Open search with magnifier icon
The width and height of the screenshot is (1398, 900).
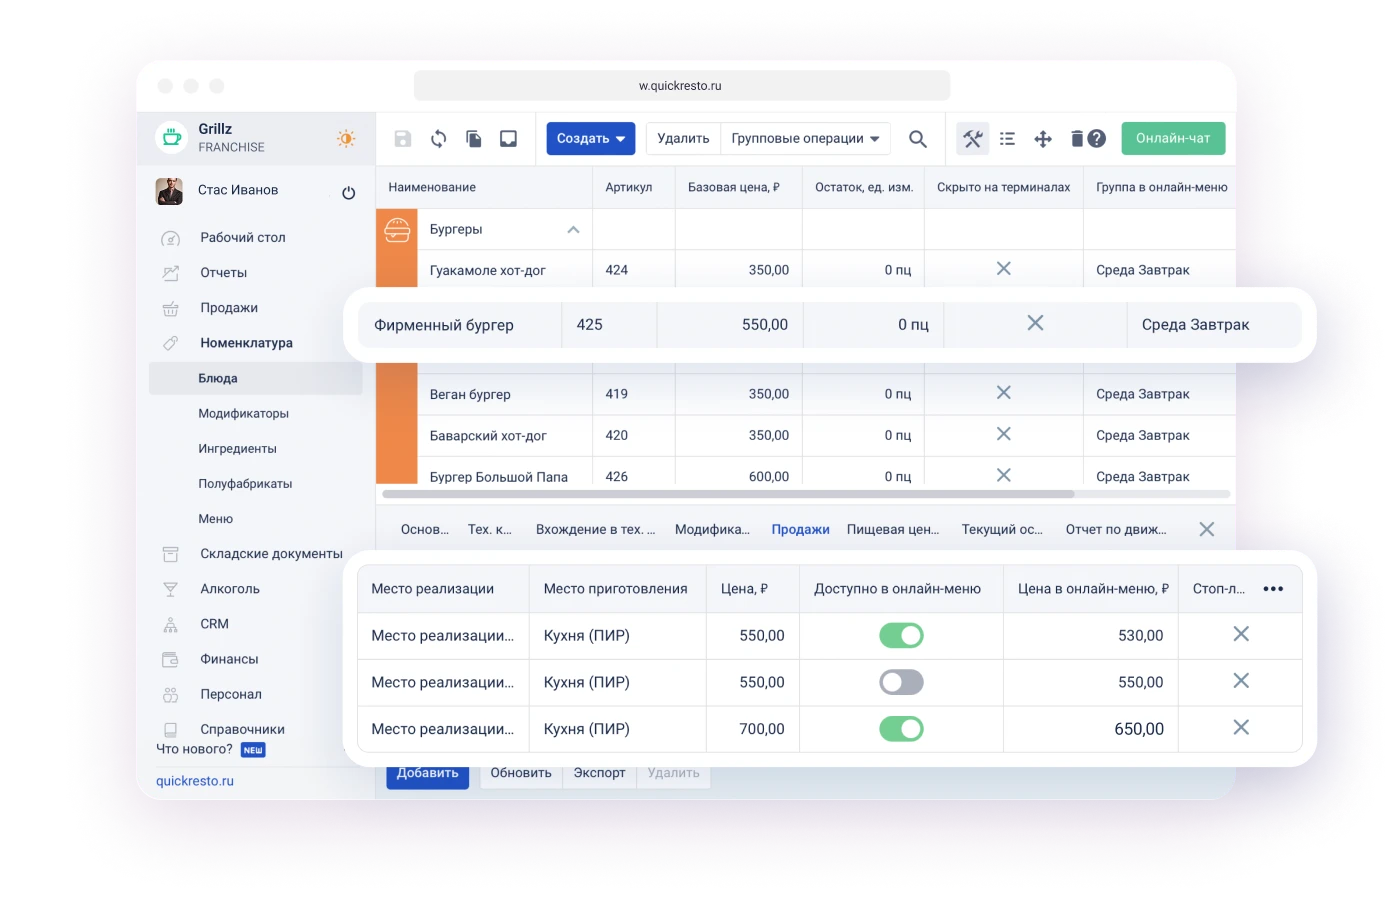[x=917, y=139]
